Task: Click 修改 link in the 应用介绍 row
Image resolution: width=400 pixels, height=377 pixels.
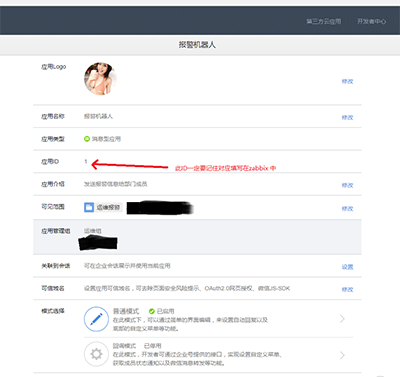Action: point(347,185)
